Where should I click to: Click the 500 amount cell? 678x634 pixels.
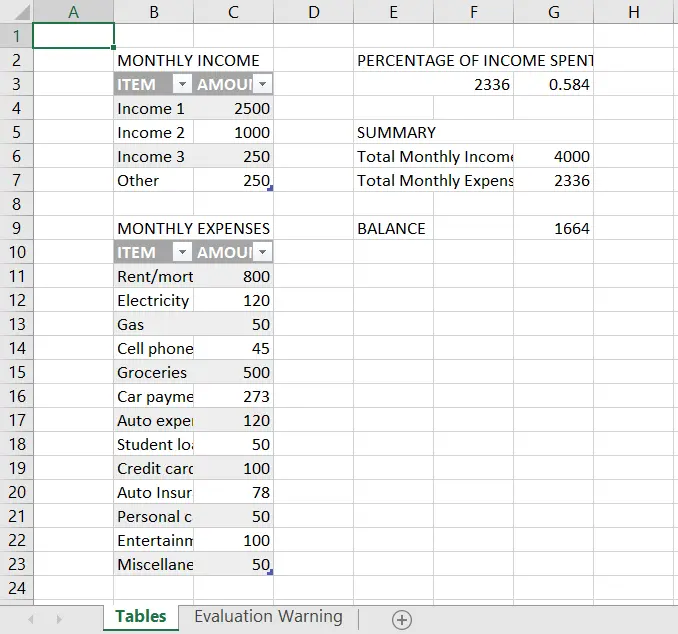pos(233,372)
